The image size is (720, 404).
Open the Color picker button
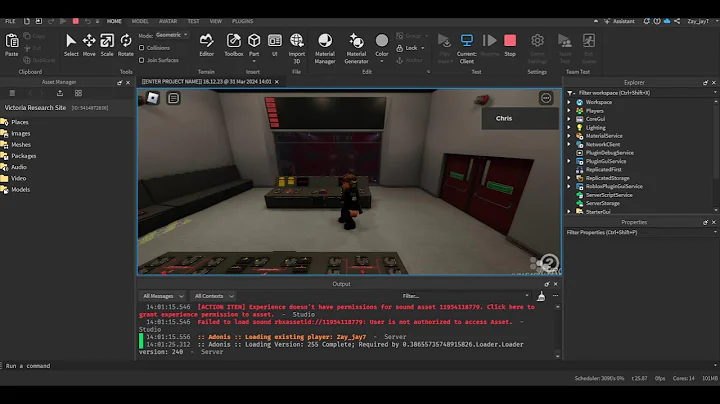click(382, 45)
